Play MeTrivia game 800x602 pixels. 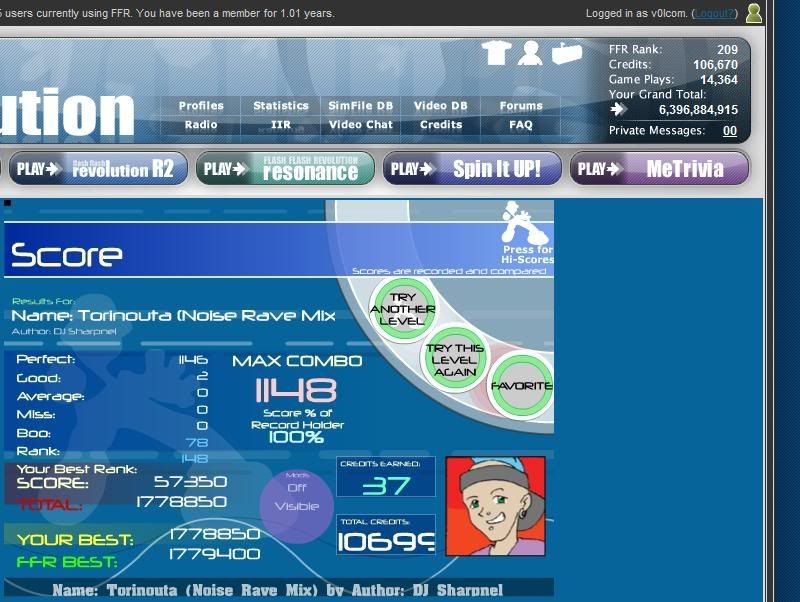pos(659,168)
